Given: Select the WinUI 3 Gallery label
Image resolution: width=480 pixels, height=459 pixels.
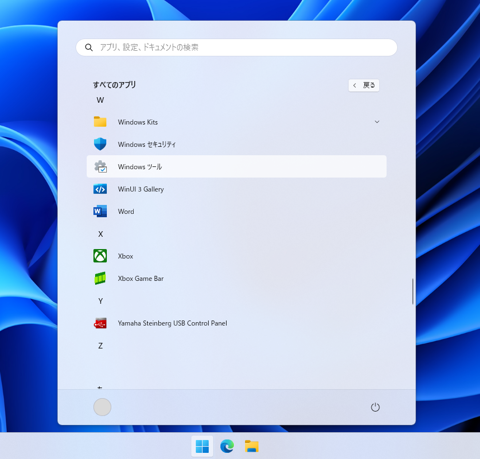Looking at the screenshot, I should [x=141, y=189].
